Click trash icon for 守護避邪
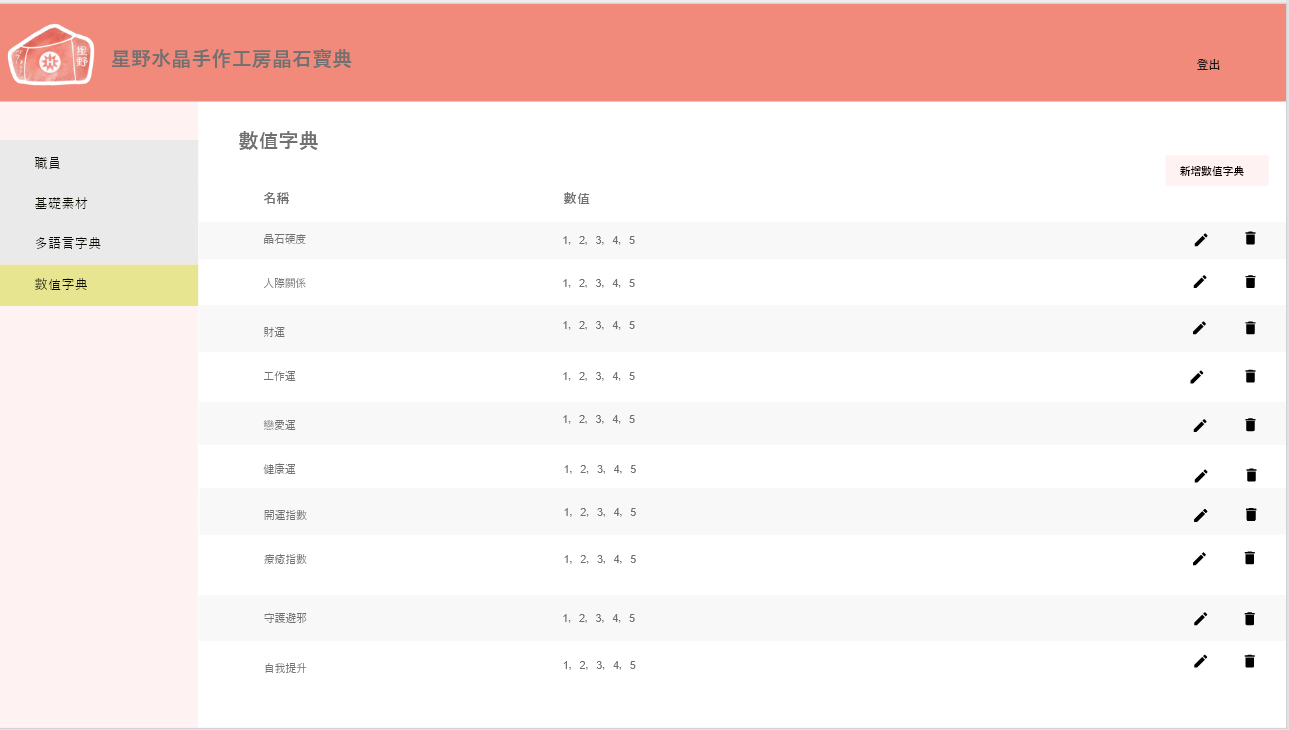Image resolution: width=1289 pixels, height=730 pixels. click(1250, 619)
